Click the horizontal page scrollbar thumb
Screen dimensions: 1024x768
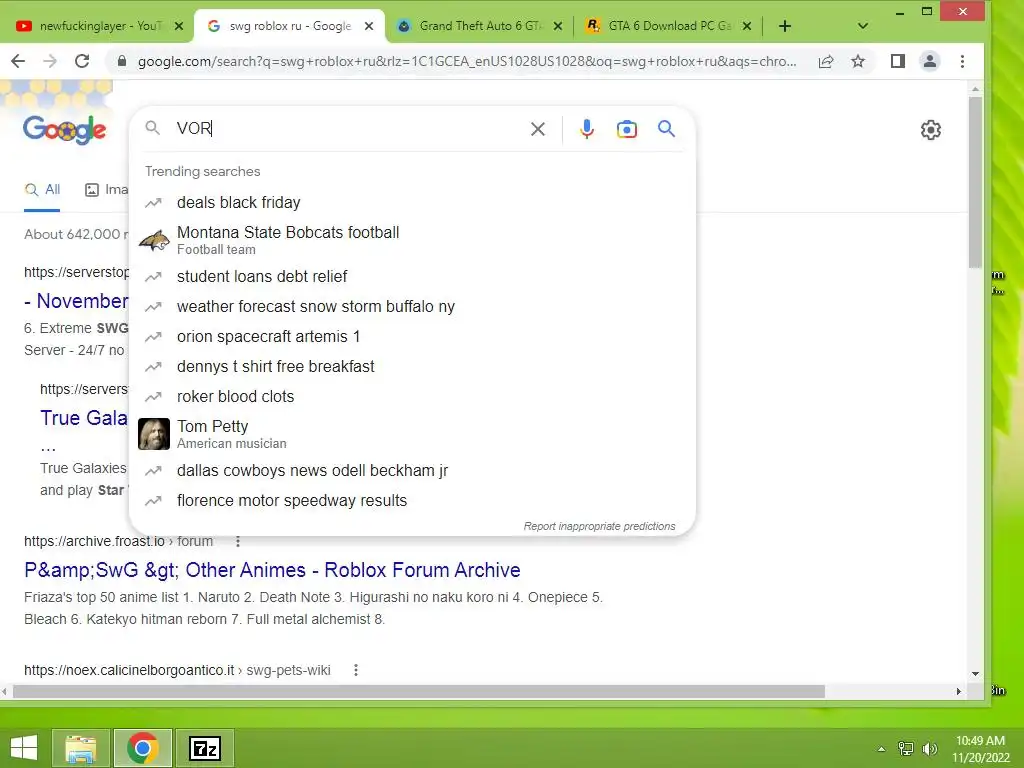click(419, 691)
